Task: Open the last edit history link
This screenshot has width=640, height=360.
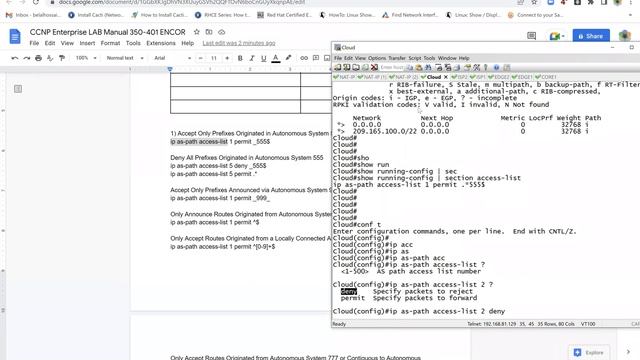Action: pos(239,43)
